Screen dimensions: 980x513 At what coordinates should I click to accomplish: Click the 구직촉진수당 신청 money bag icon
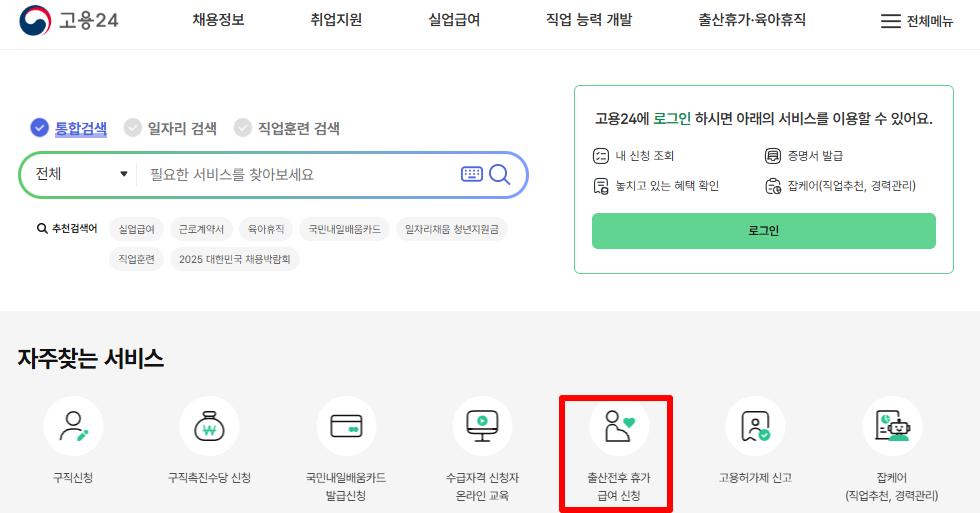click(209, 426)
